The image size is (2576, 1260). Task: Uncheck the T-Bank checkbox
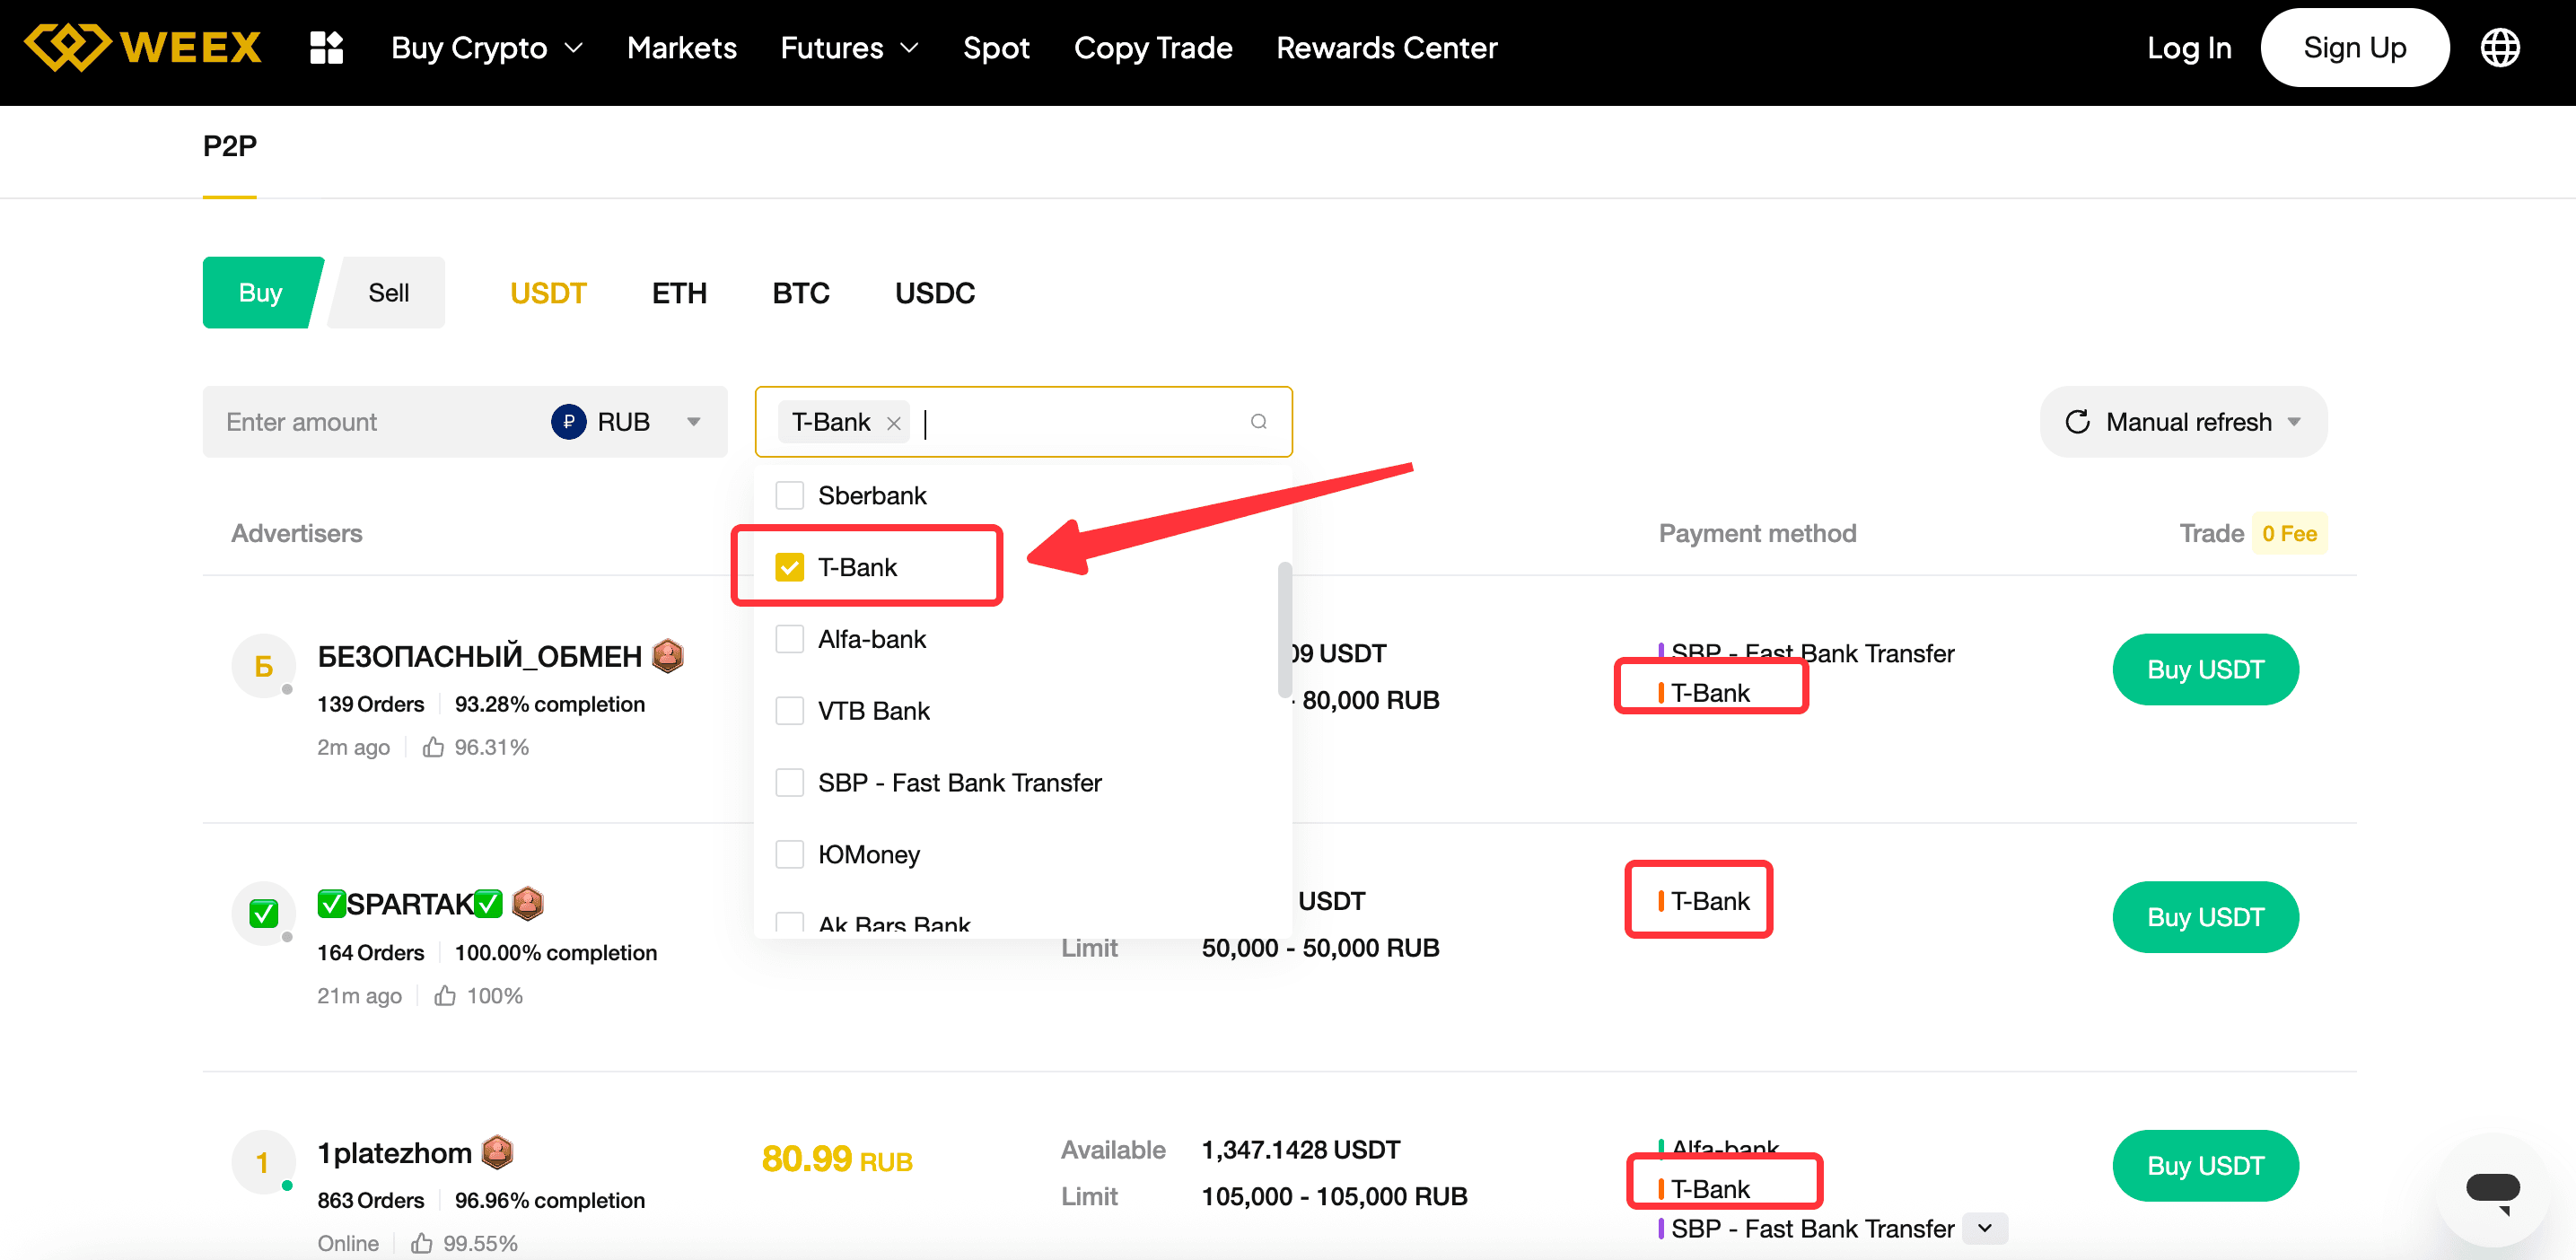(x=790, y=567)
